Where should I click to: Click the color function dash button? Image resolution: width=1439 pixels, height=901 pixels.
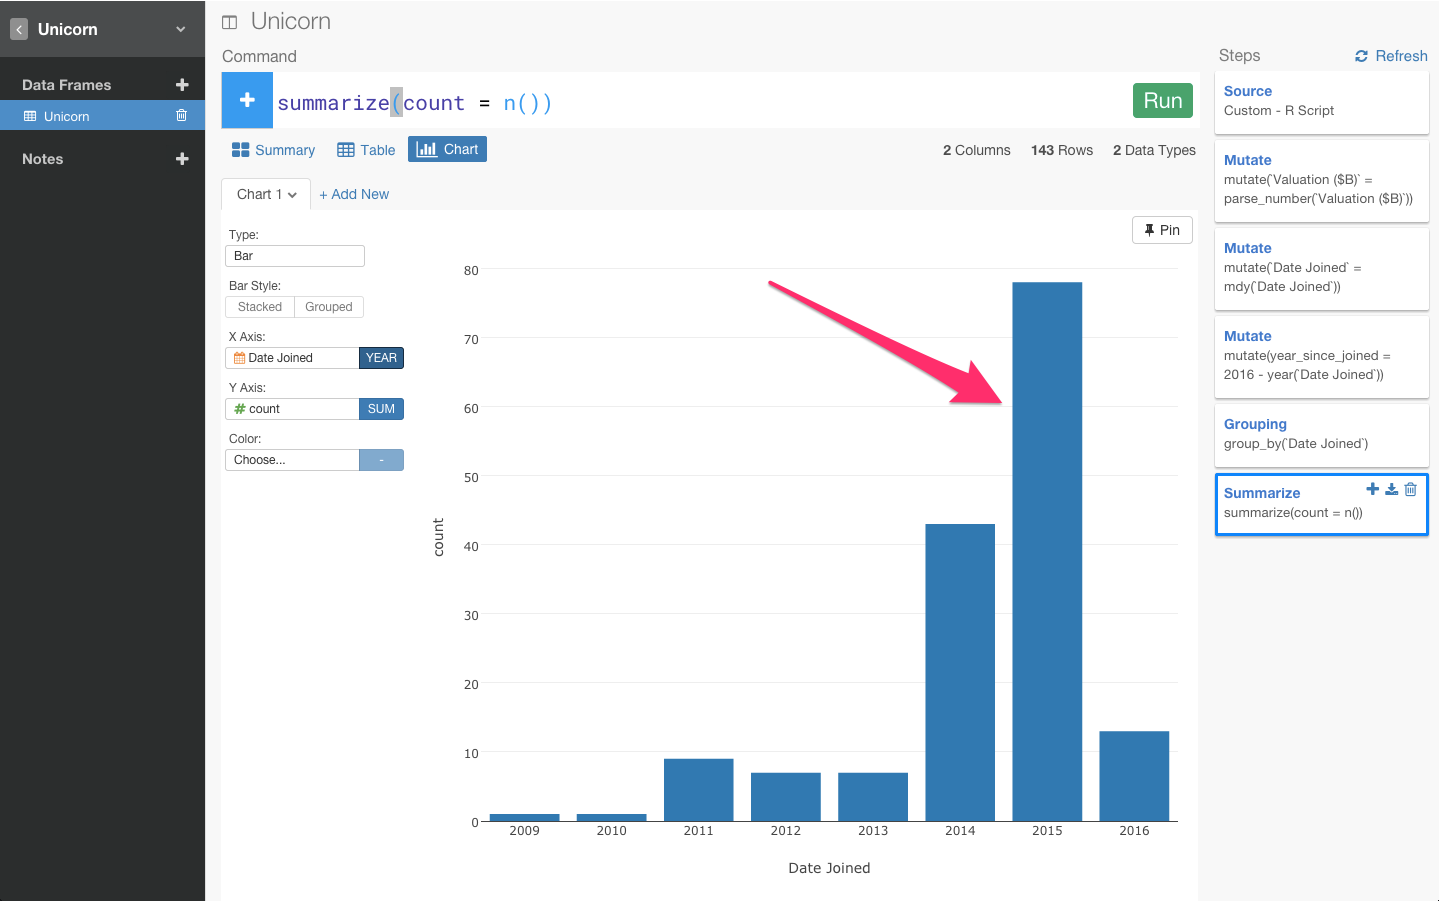pyautogui.click(x=381, y=460)
